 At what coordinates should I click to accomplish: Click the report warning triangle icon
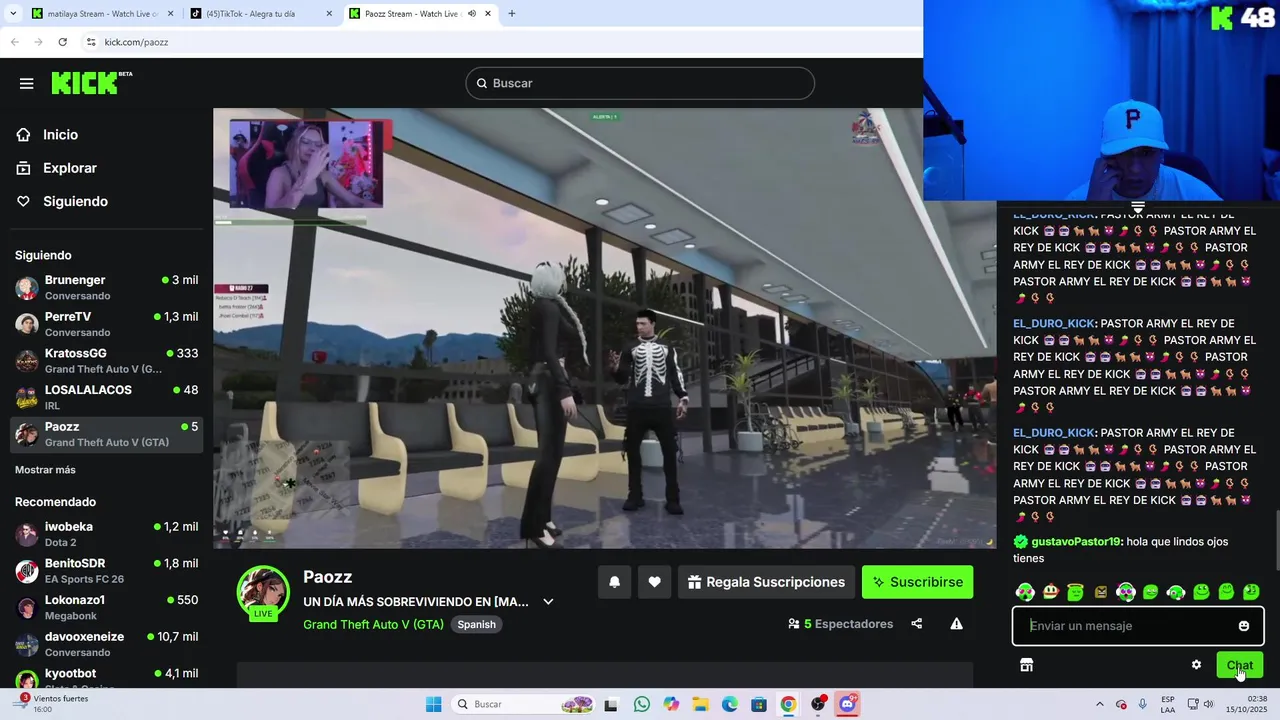click(956, 624)
